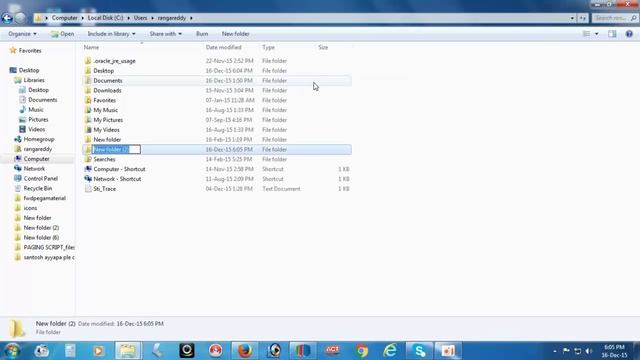Image resolution: width=640 pixels, height=360 pixels.
Task: Expand the breadcrumb arrow after Local Disk (C:)
Action: point(128,18)
